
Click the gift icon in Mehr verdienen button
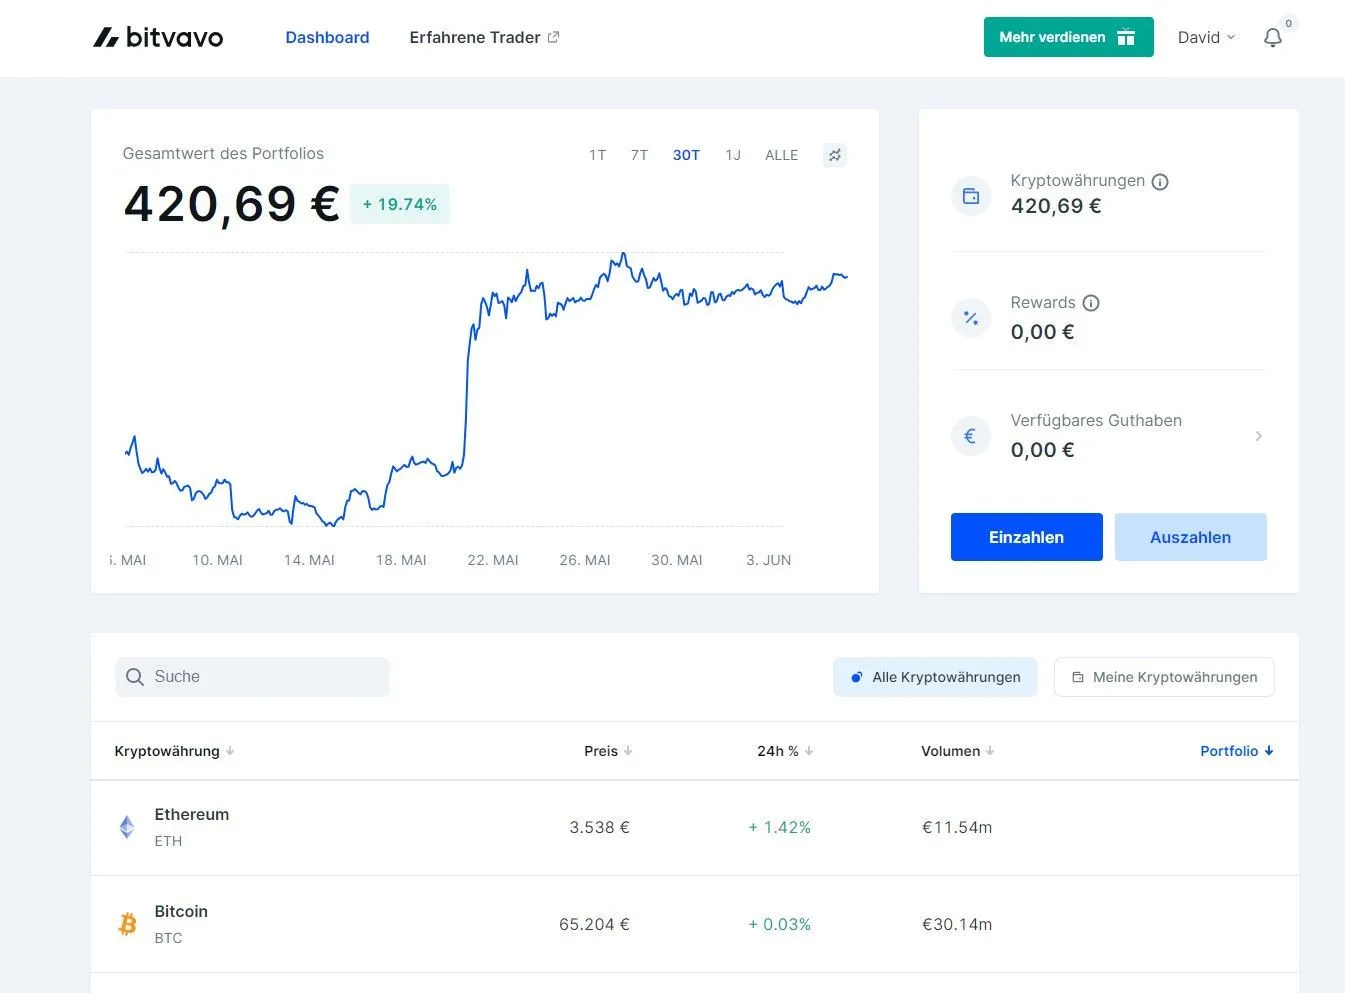pos(1126,36)
